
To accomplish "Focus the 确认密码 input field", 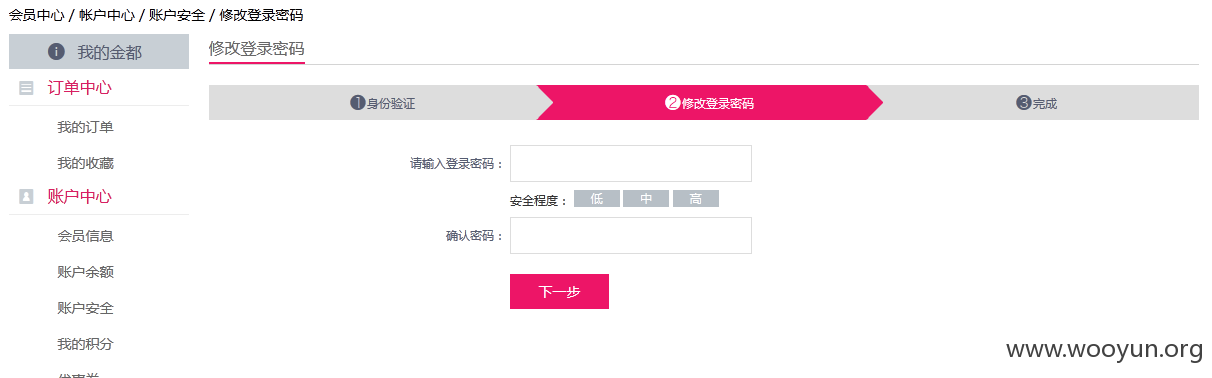I will click(x=631, y=236).
